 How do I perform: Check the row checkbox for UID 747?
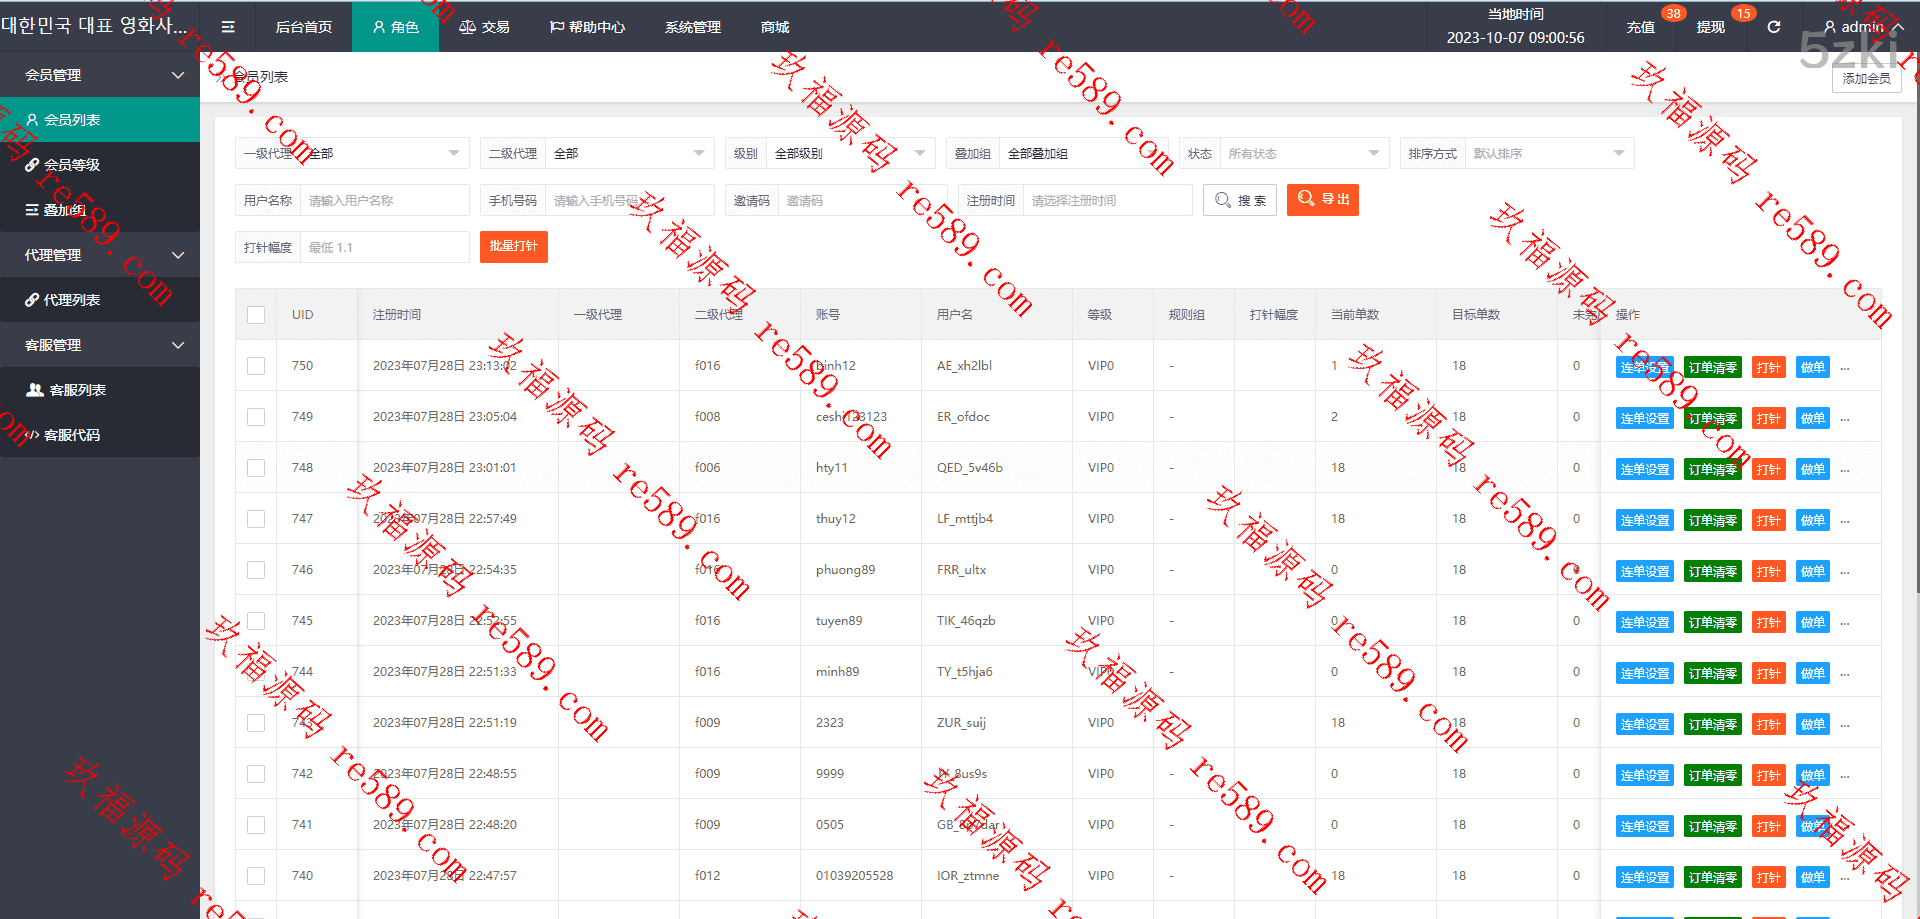(x=256, y=519)
